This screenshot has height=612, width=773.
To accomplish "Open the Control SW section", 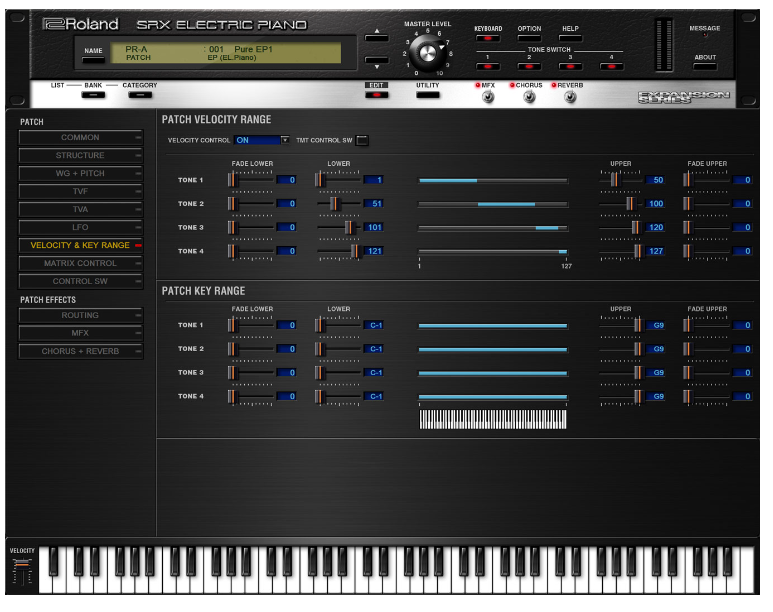I will (80, 281).
